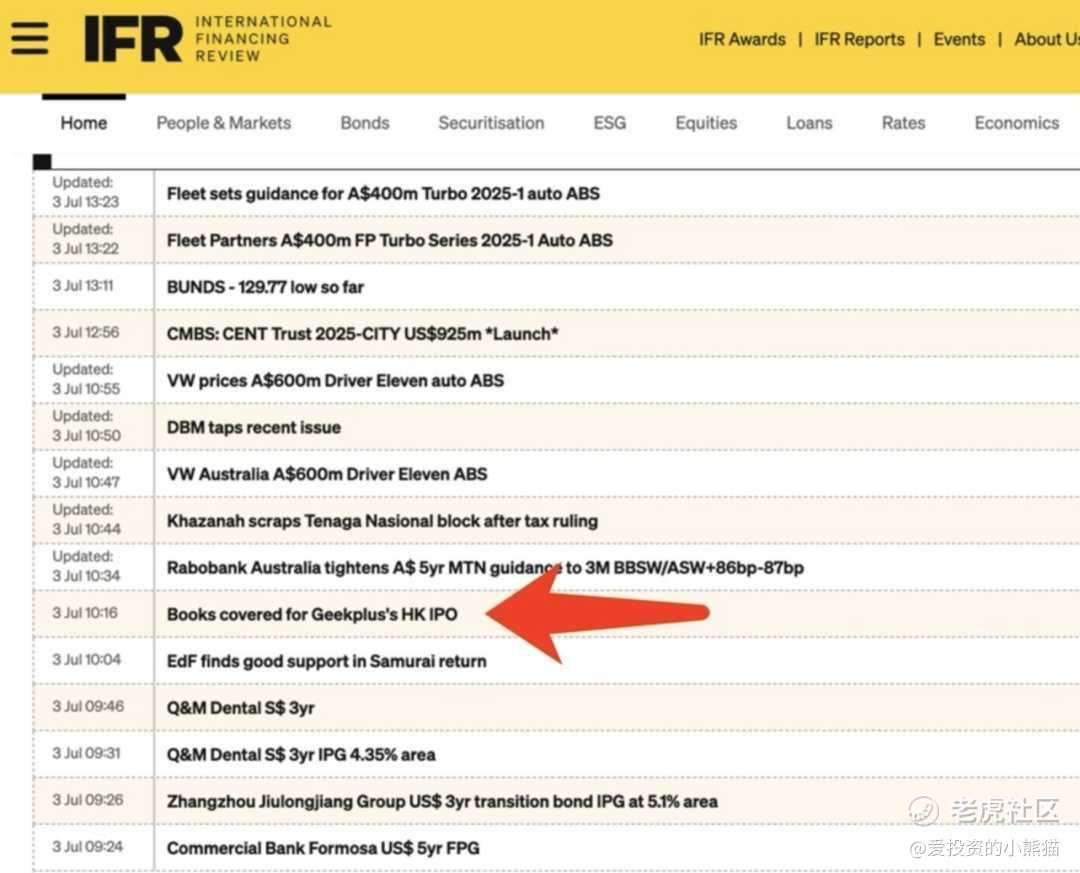The height and width of the screenshot is (873, 1080).
Task: Open IFR Reports link
Action: [859, 39]
